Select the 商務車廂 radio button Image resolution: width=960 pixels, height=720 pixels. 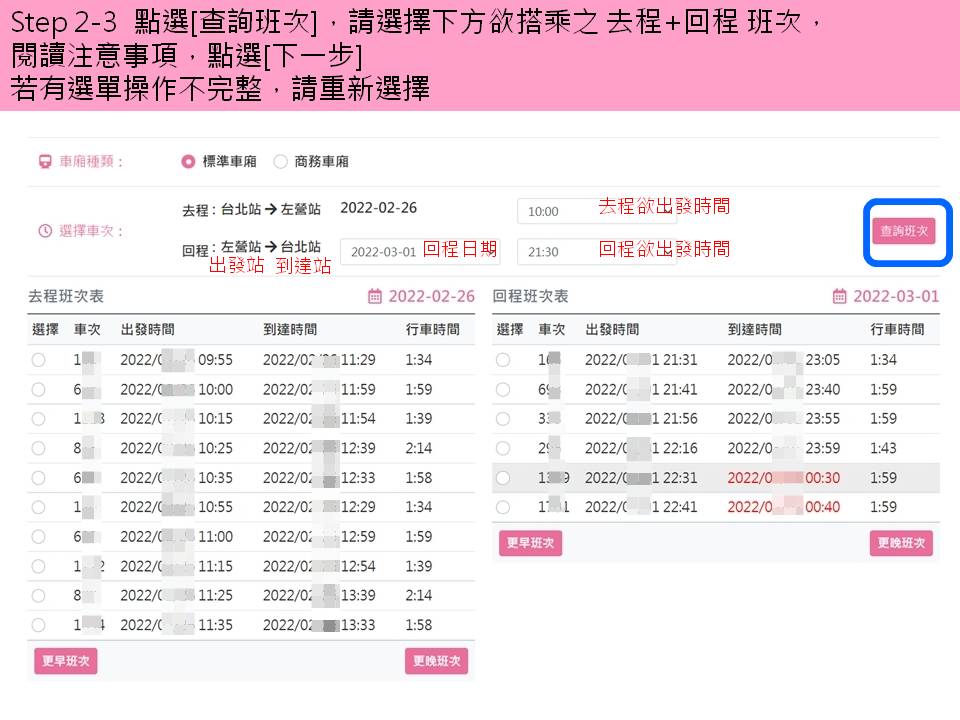(280, 161)
